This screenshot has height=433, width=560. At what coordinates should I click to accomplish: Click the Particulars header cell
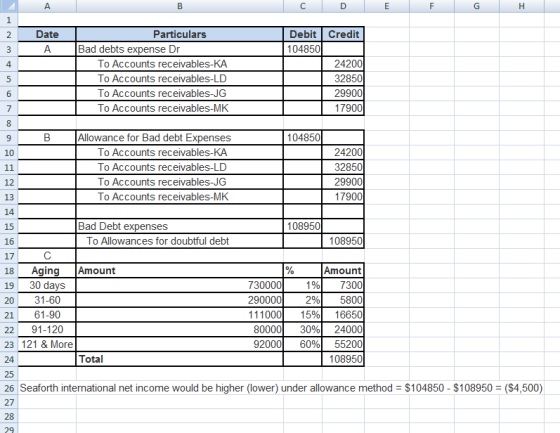coord(180,34)
